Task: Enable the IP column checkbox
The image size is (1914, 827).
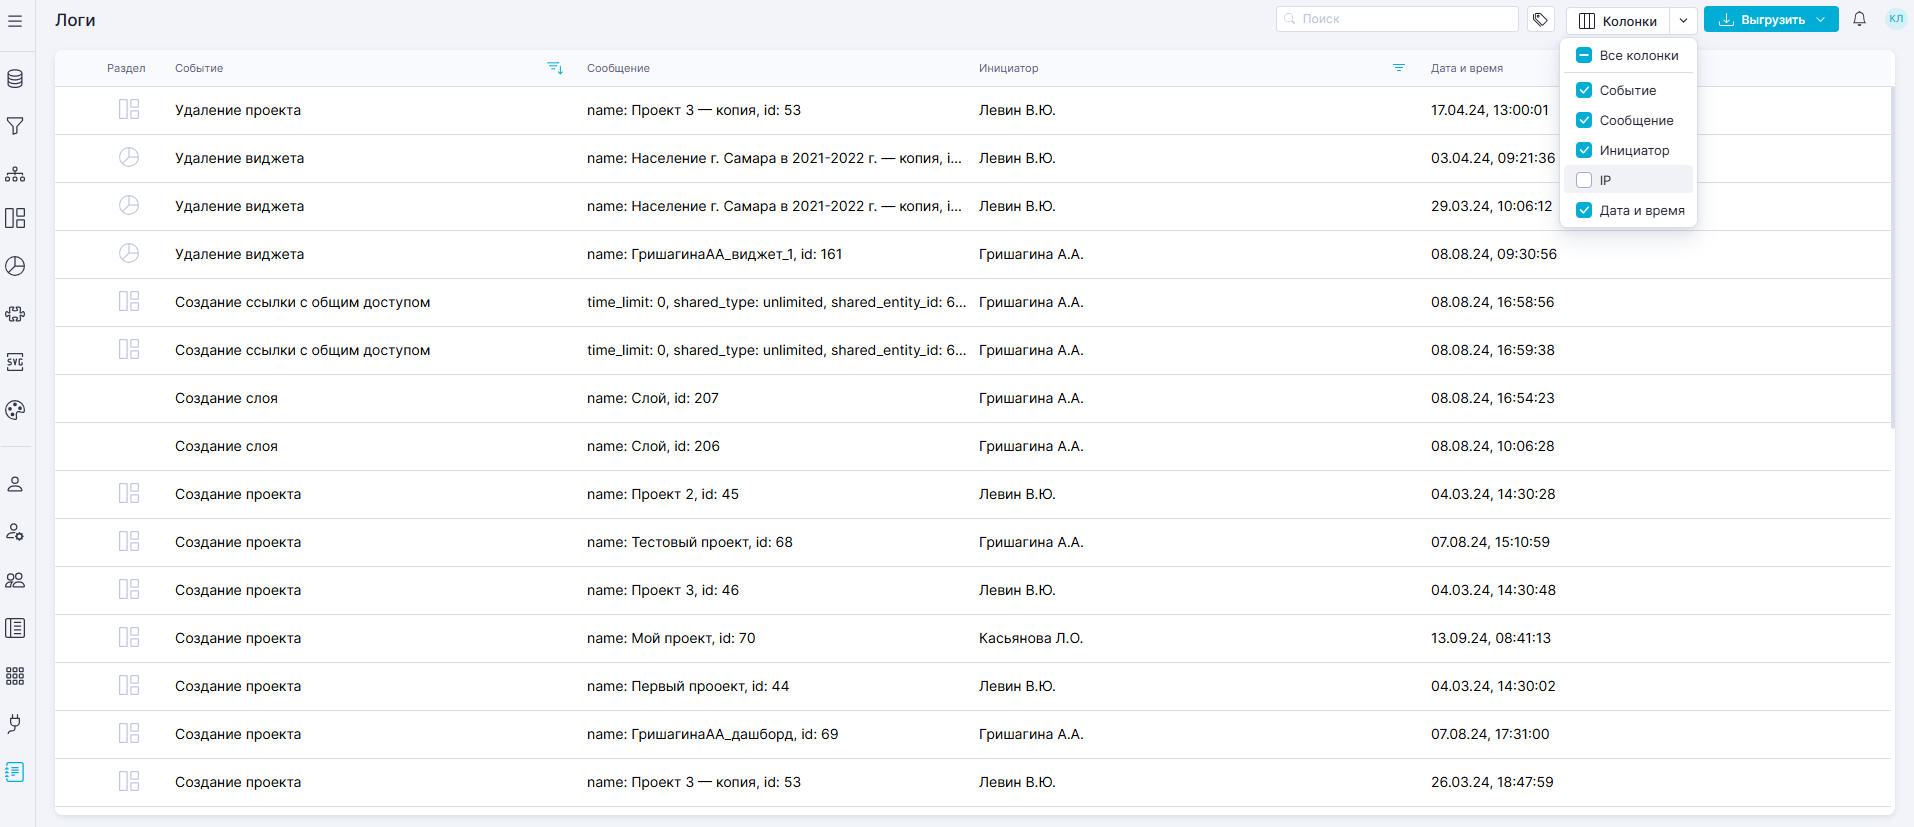Action: 1584,180
